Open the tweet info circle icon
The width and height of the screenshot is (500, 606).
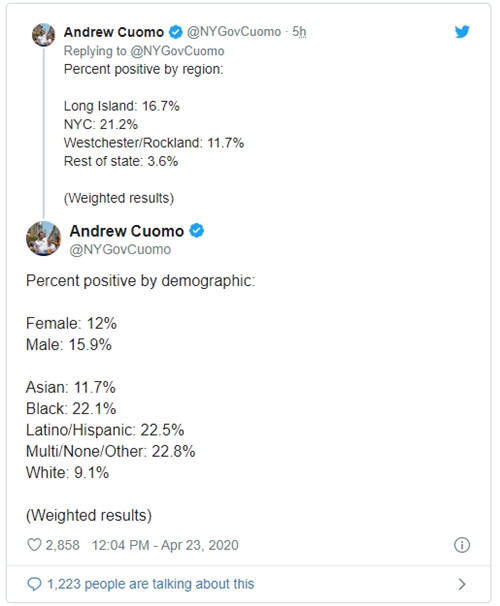[462, 545]
